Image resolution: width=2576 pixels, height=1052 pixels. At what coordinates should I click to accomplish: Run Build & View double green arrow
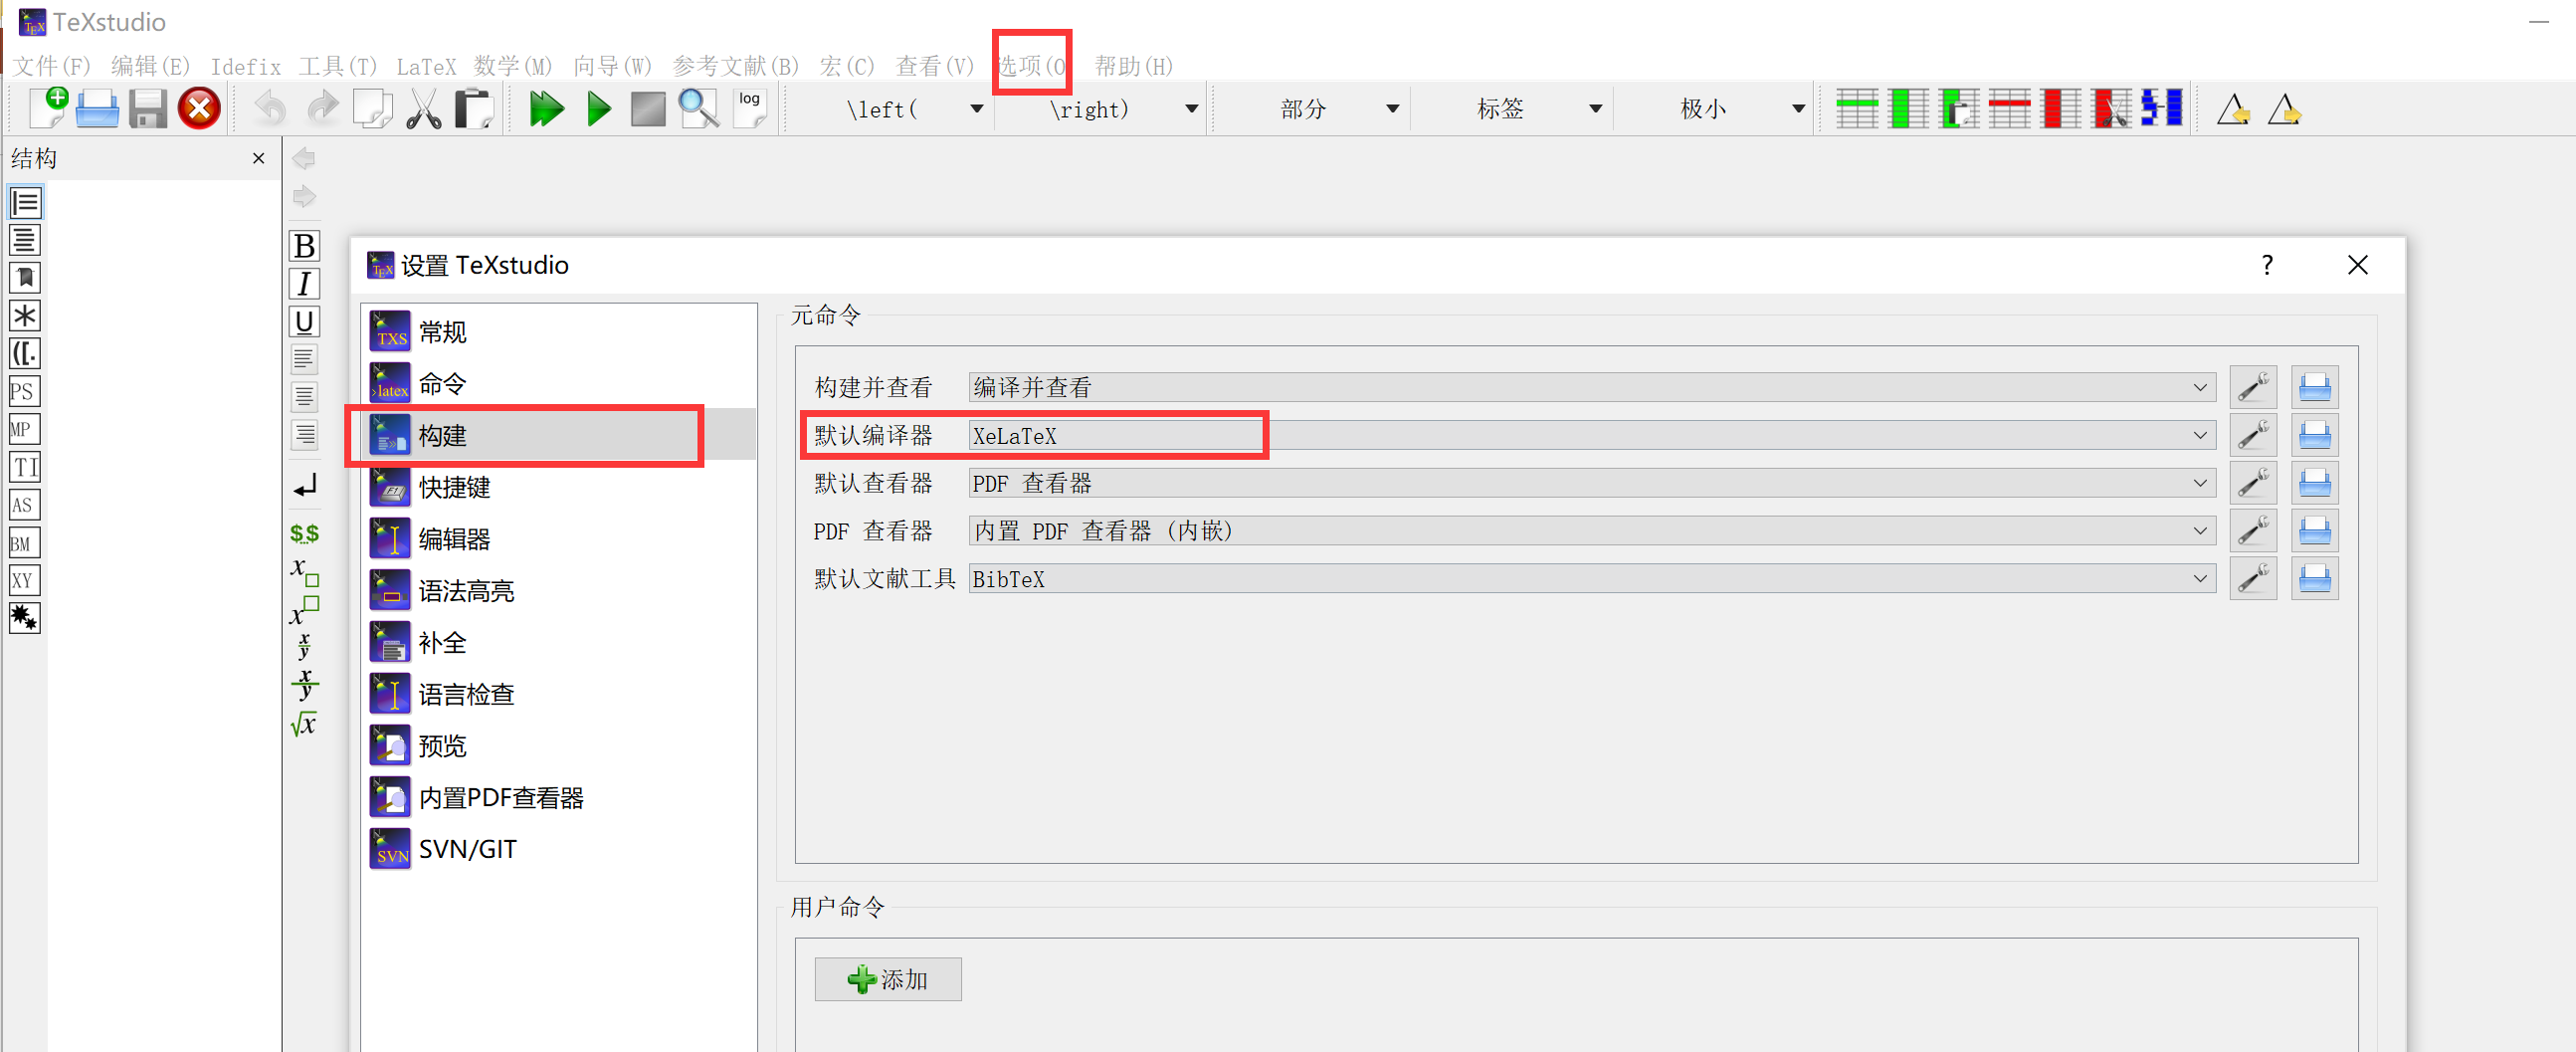(x=546, y=108)
